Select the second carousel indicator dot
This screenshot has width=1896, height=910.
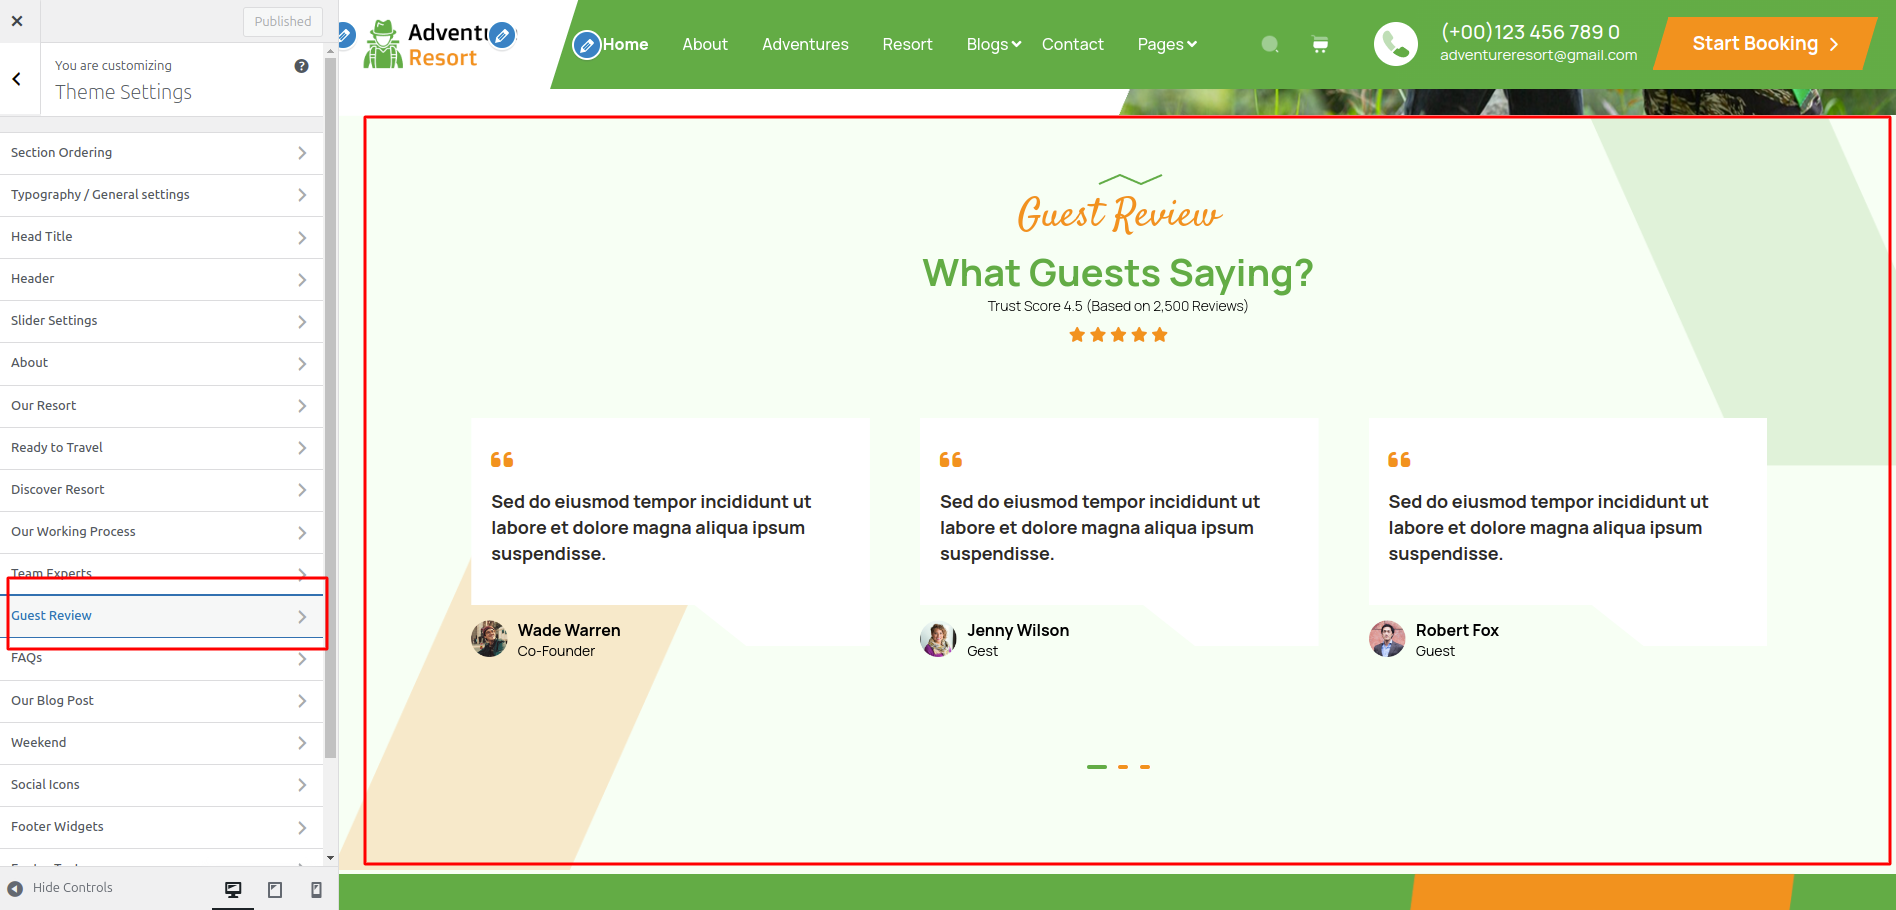point(1121,768)
